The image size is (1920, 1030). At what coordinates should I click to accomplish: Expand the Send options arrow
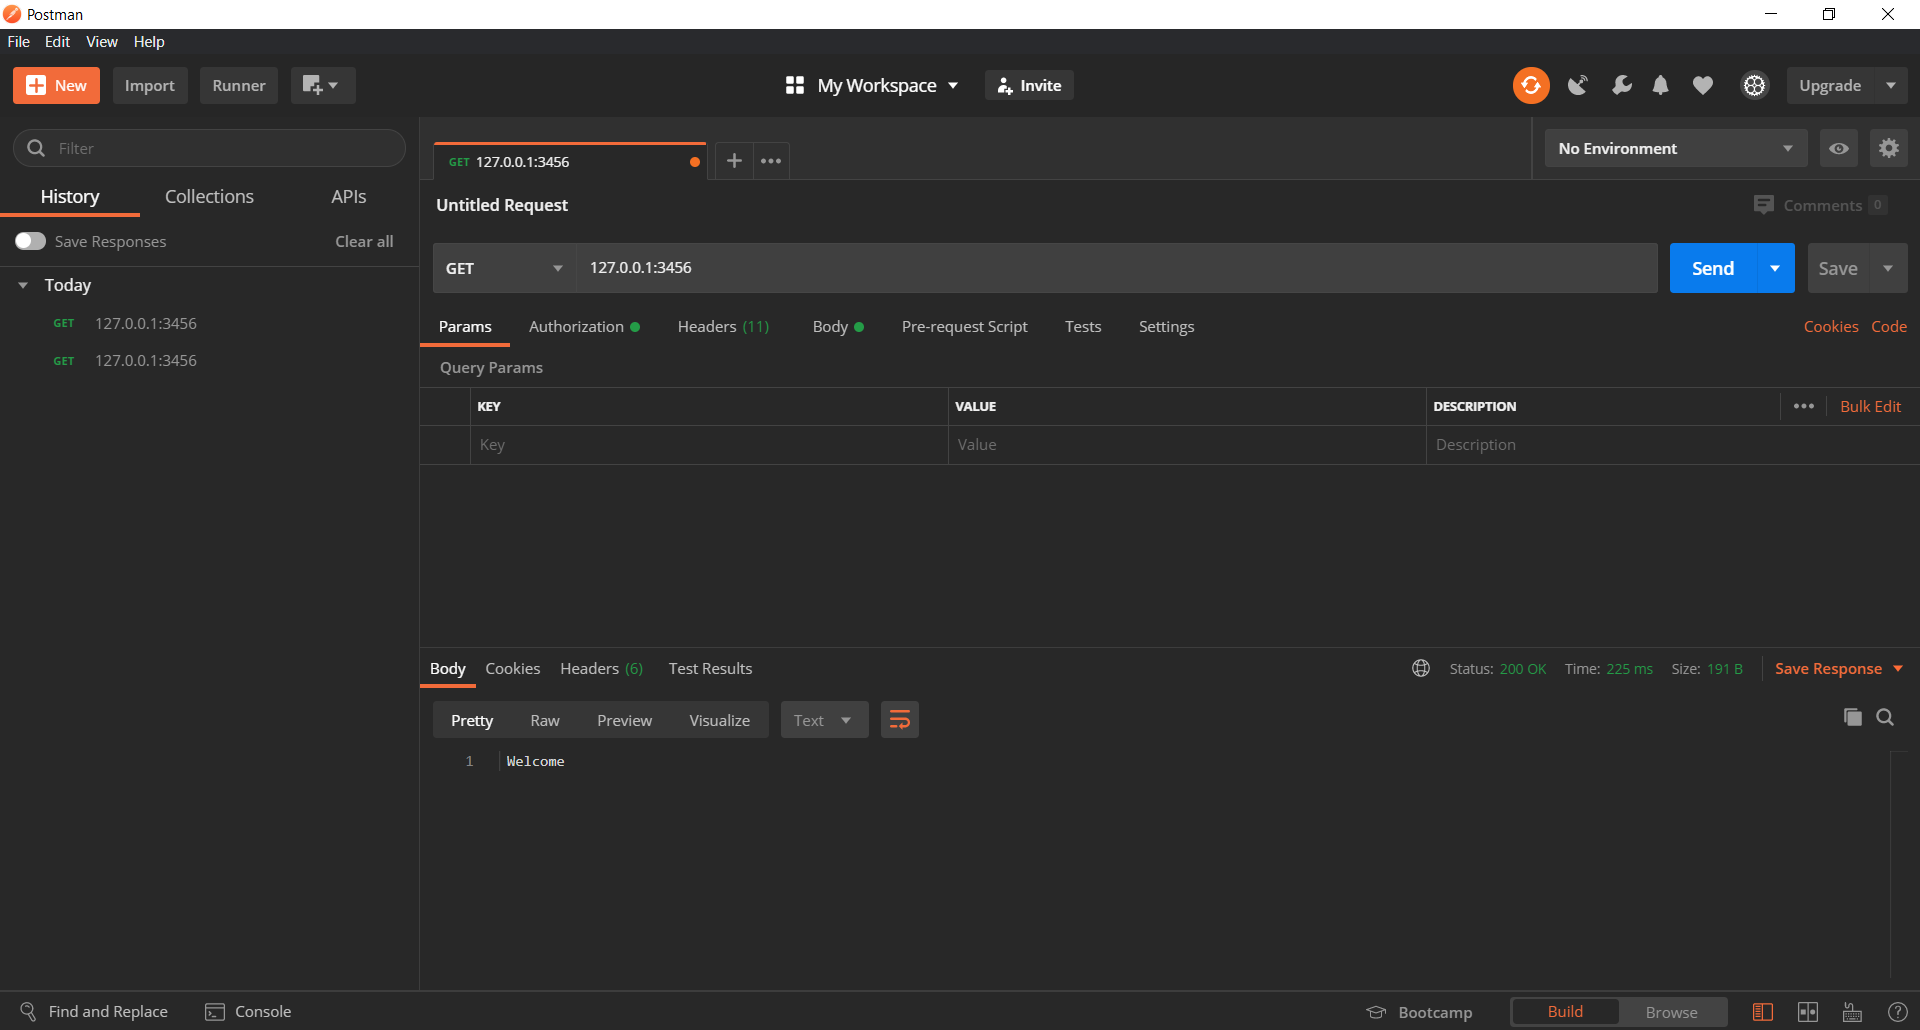[1775, 268]
